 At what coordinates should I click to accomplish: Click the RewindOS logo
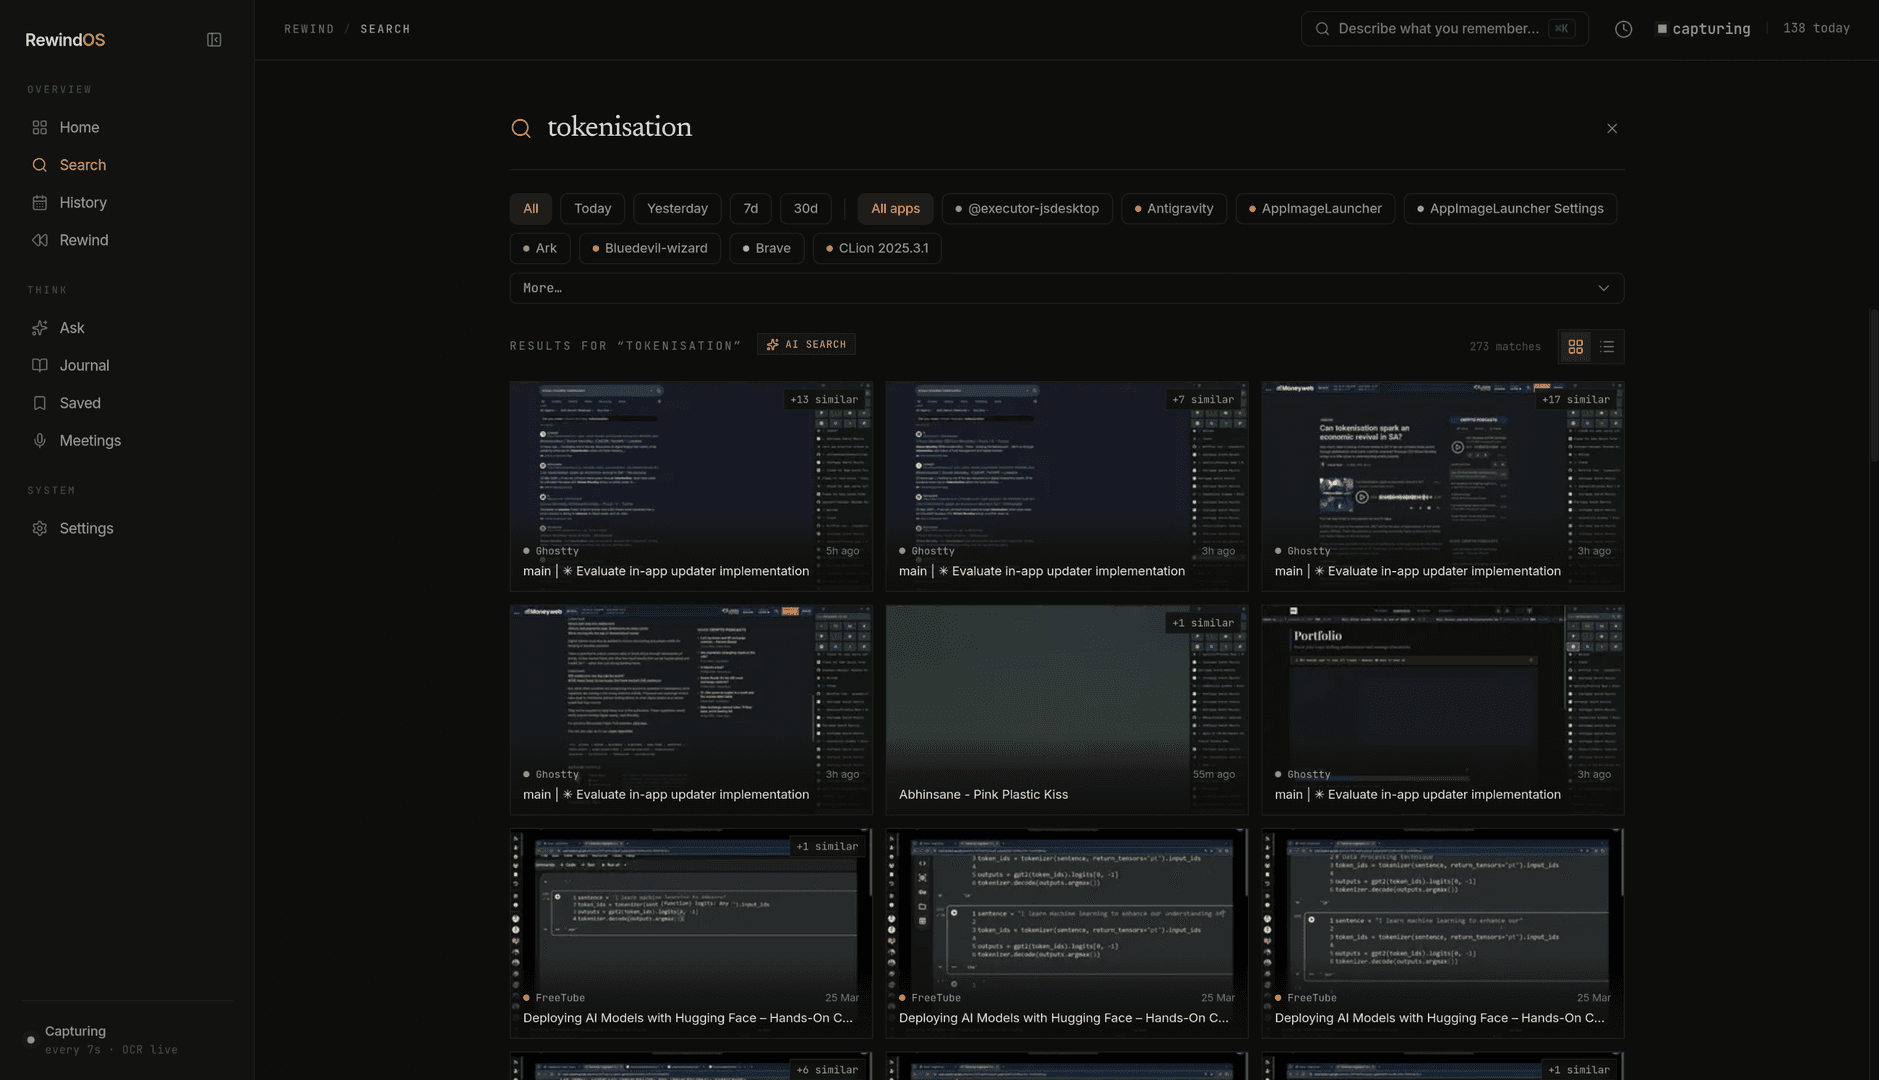coord(65,40)
